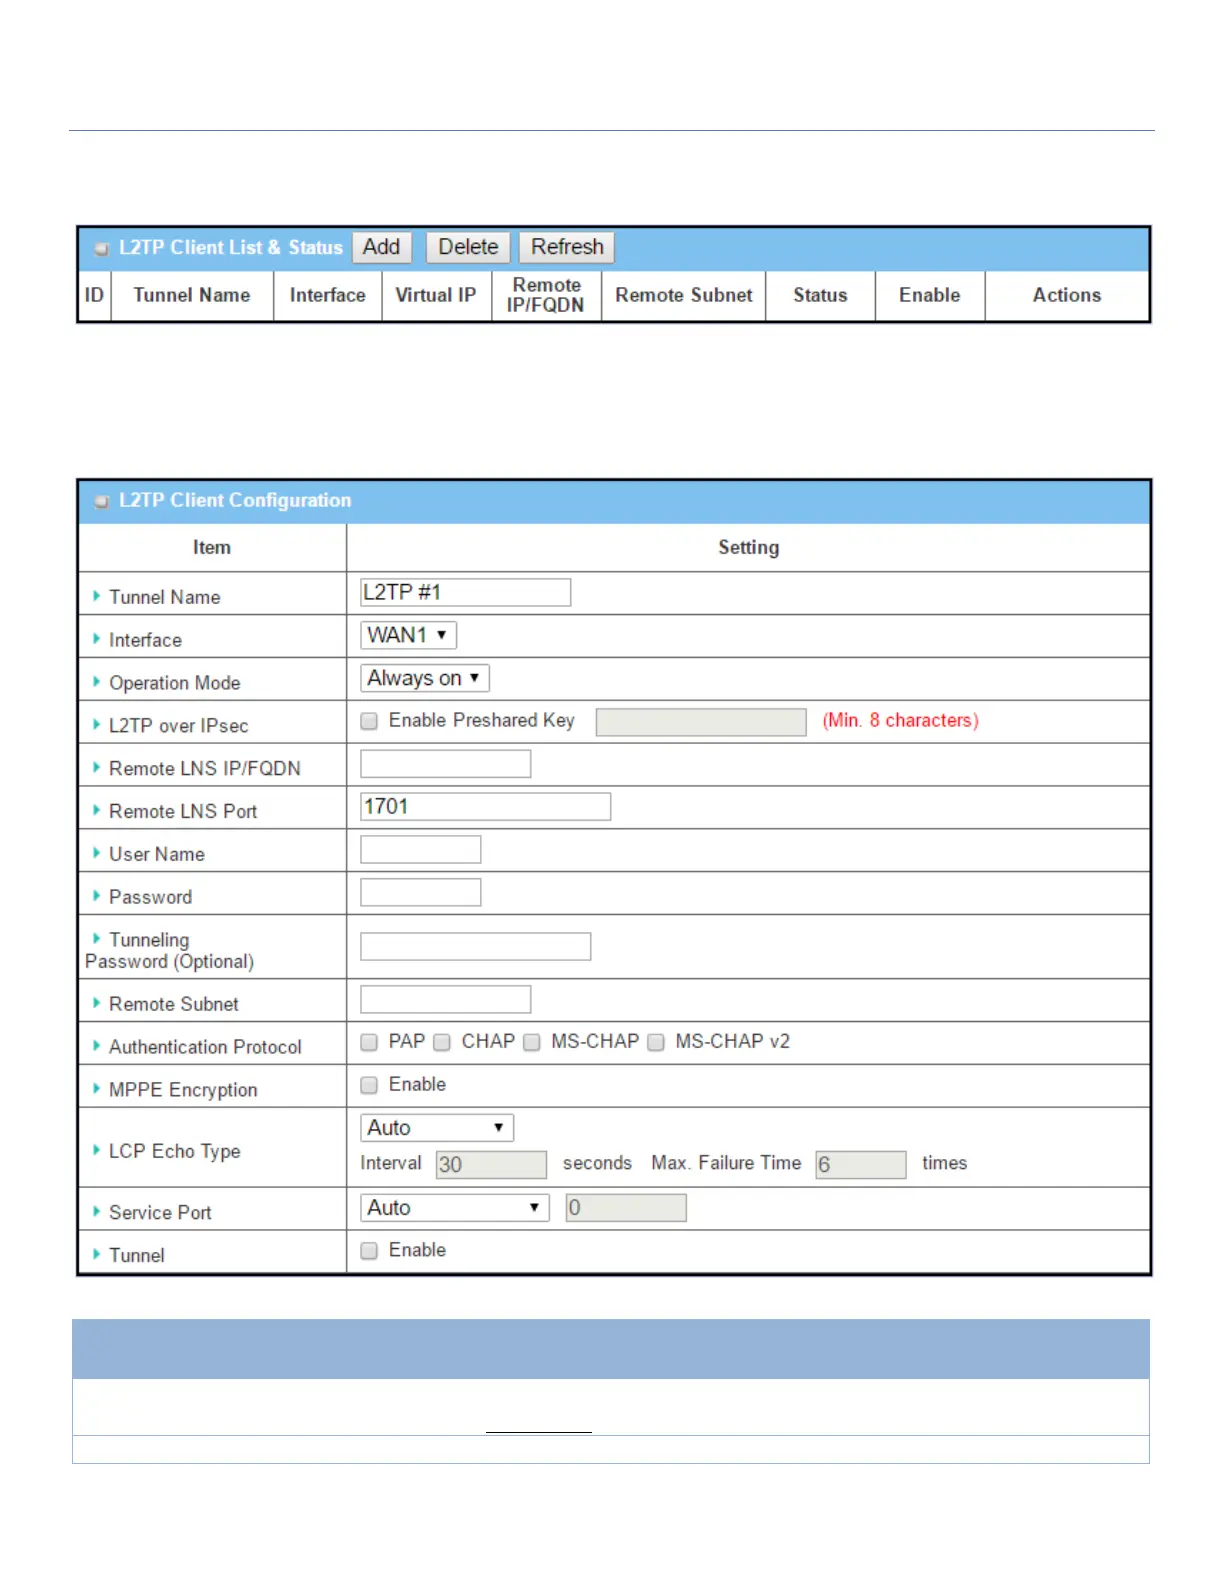This screenshot has width=1224, height=1584.
Task: Click the Delete button in L2TP Client List
Action: coord(468,247)
